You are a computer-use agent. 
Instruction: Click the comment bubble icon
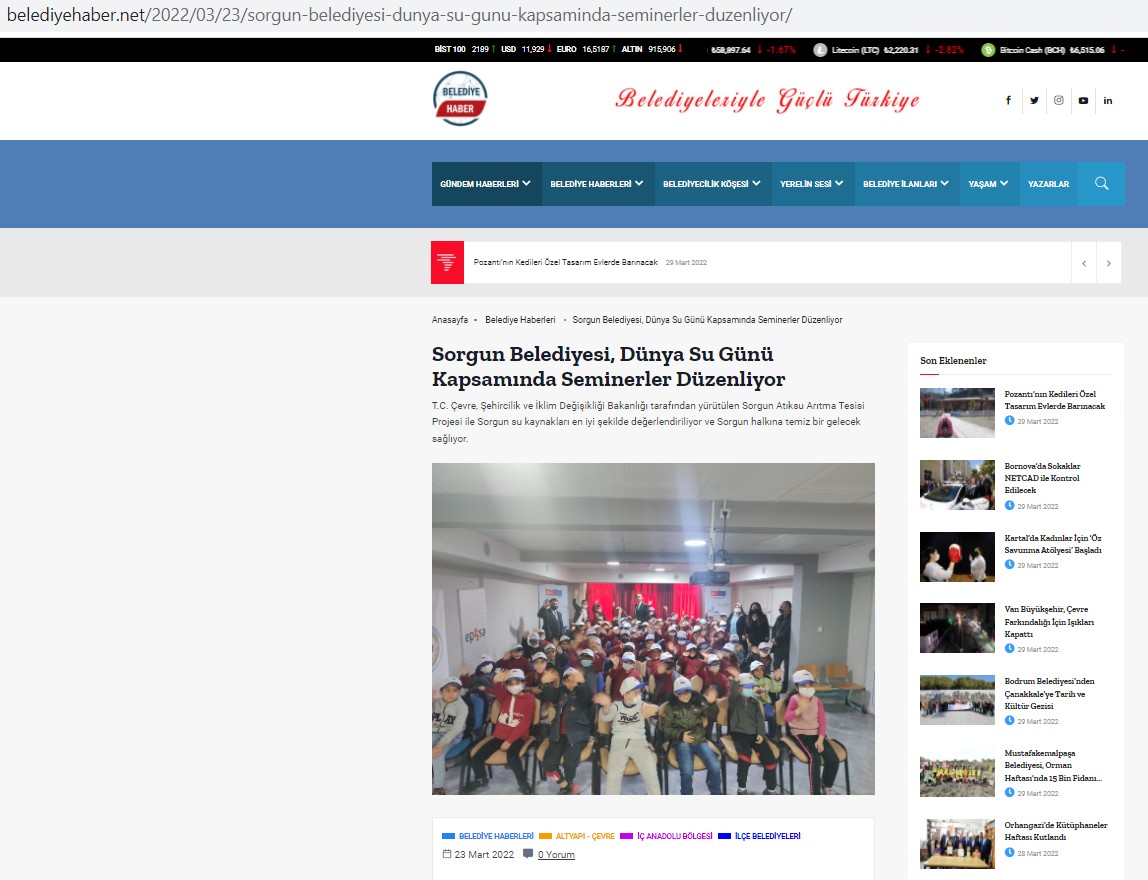(x=528, y=854)
